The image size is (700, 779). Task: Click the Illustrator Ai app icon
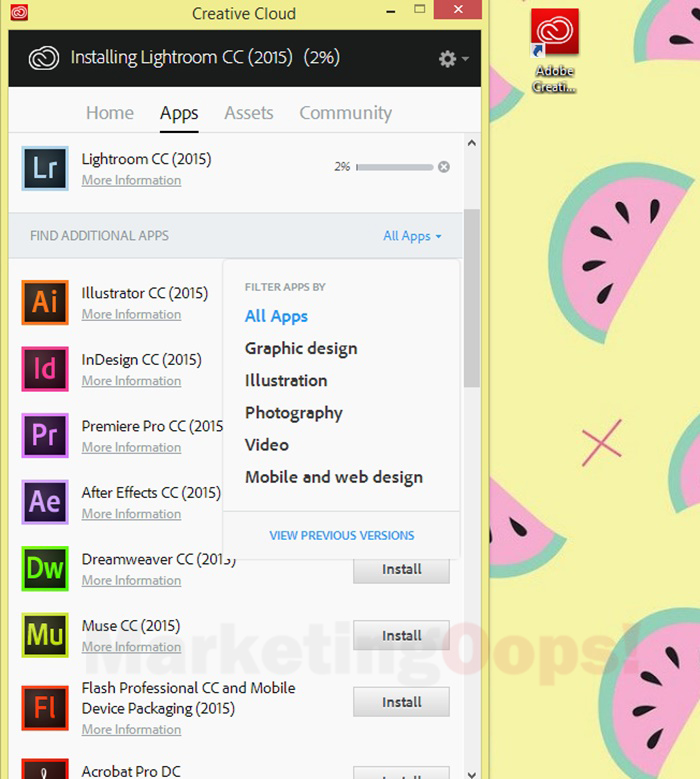[x=45, y=302]
